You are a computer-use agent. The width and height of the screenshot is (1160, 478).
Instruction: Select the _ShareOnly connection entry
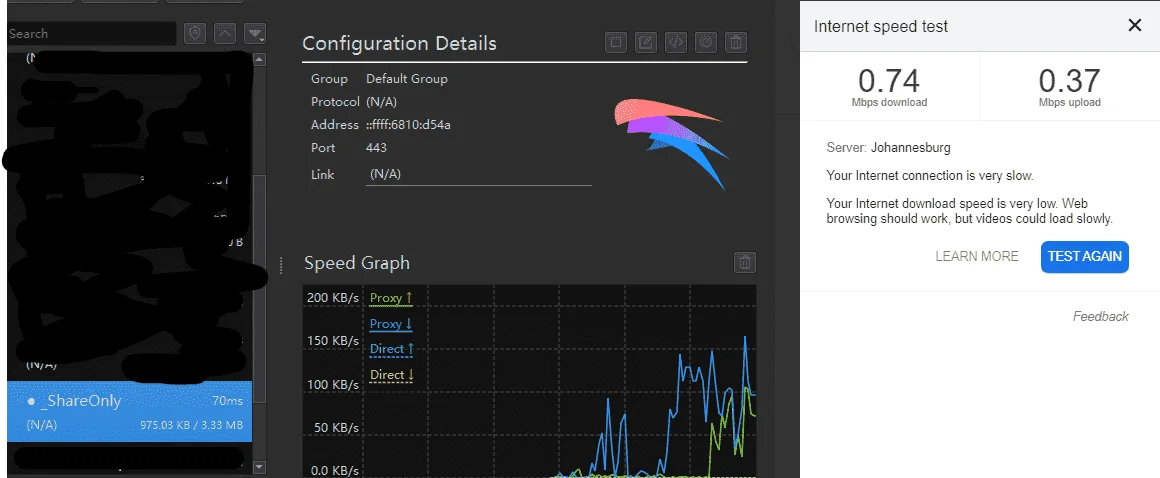[x=130, y=412]
